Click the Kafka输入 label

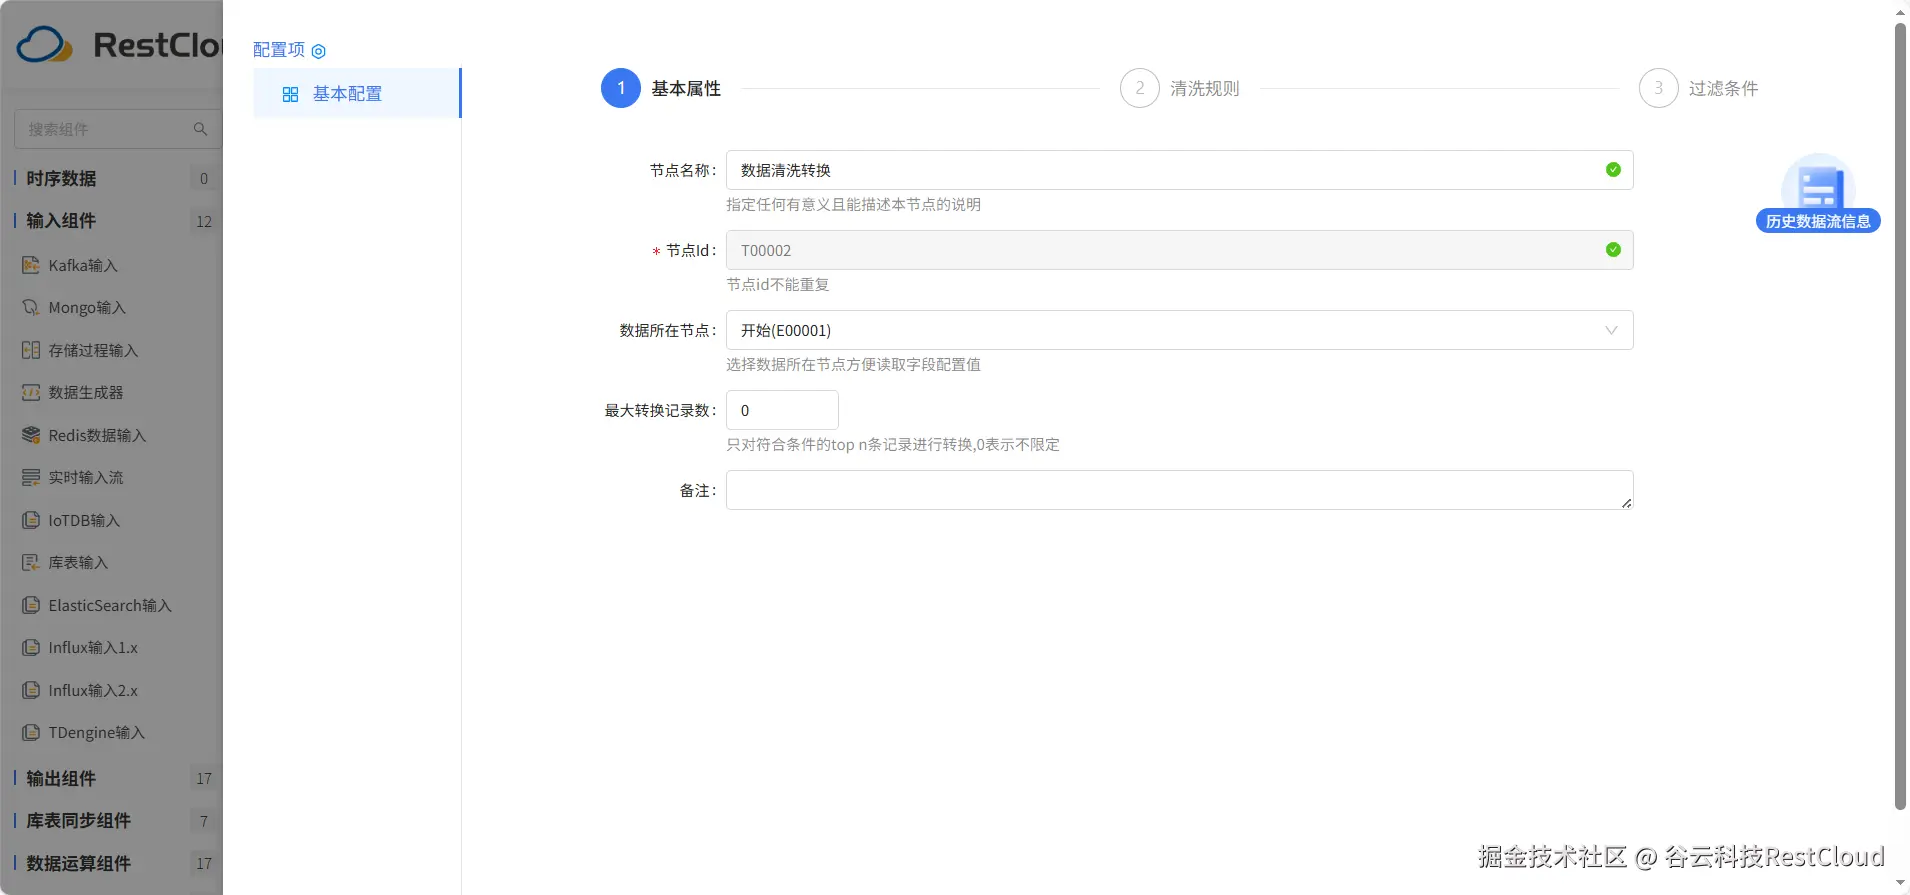pos(83,265)
